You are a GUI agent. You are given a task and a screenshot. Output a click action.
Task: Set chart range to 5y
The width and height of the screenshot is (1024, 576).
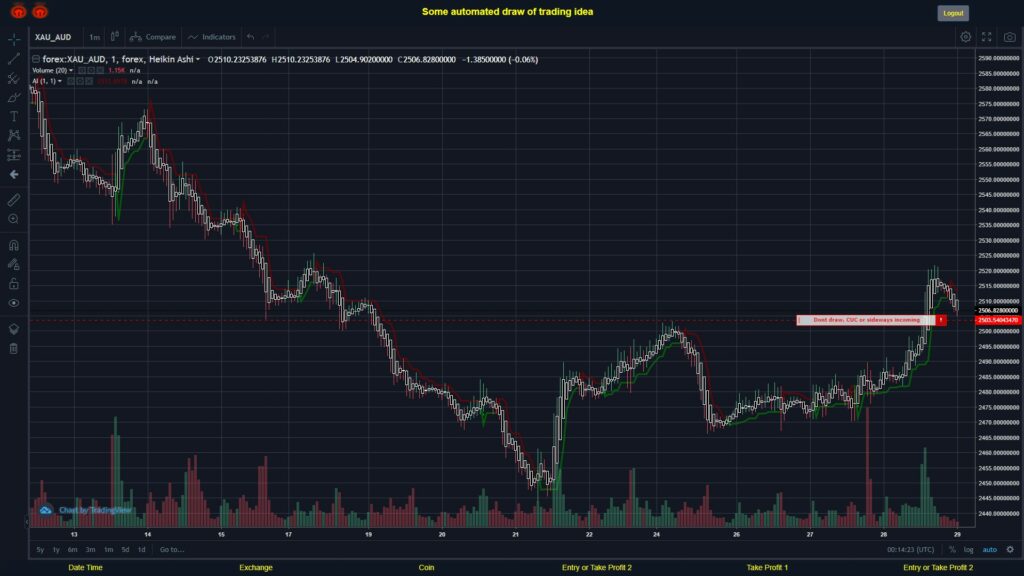[x=40, y=550]
